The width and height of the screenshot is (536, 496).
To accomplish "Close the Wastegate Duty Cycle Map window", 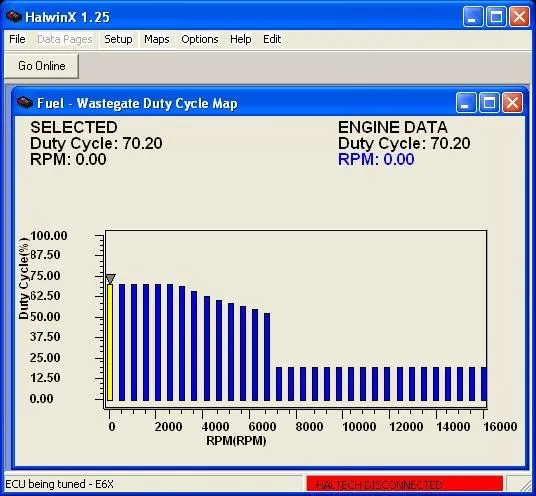I will tap(512, 103).
